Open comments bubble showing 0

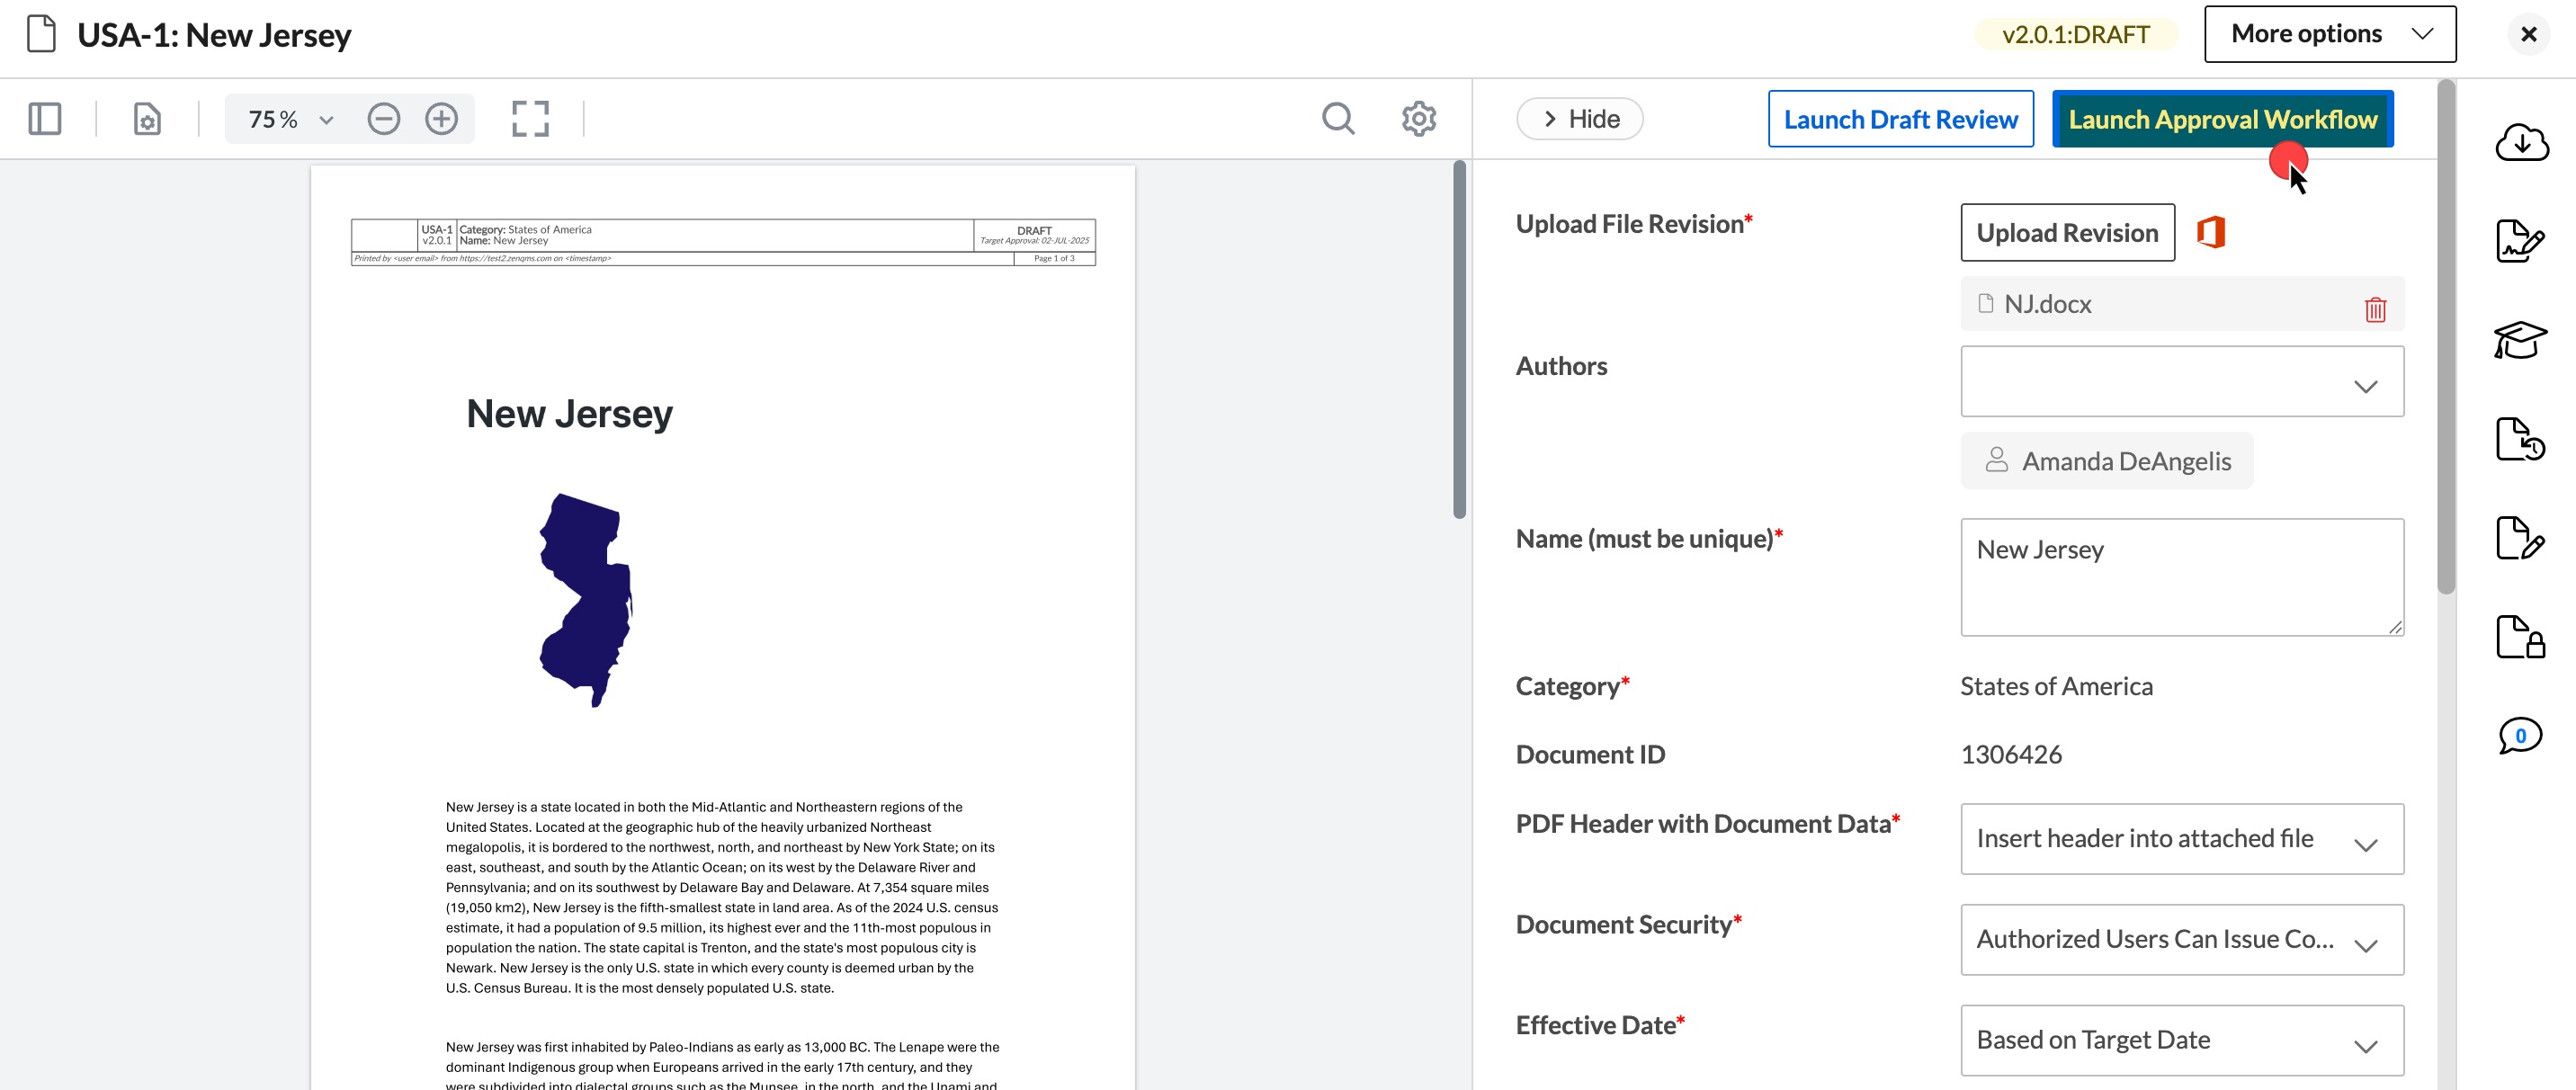click(2520, 736)
